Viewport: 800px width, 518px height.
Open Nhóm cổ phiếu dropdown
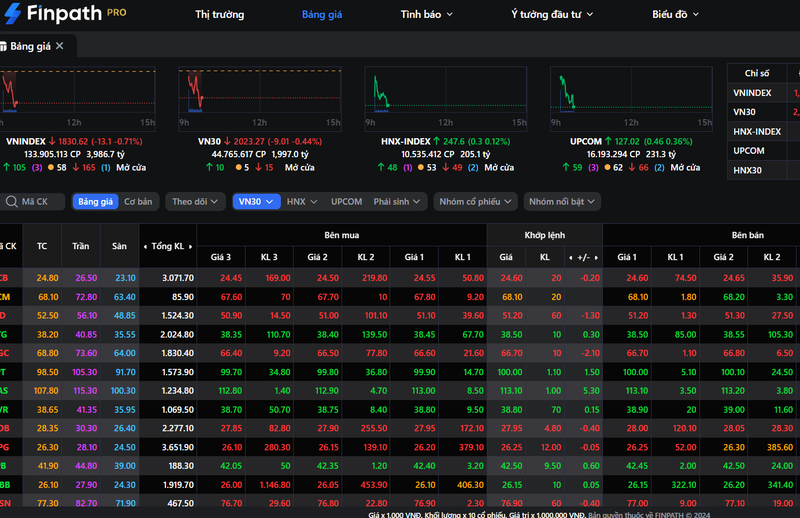coord(475,202)
